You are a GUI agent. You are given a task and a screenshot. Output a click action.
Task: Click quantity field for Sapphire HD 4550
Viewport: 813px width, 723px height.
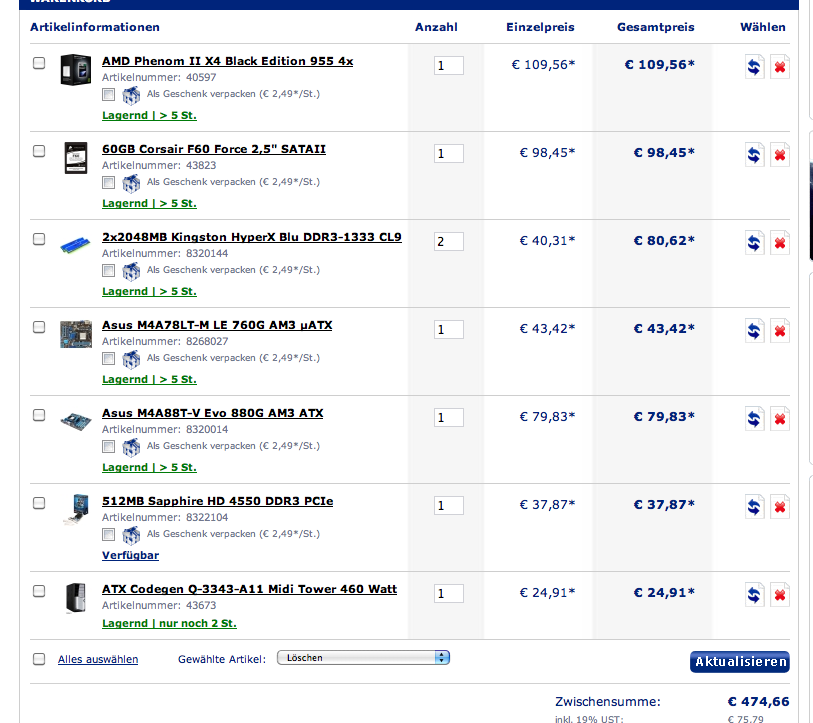coord(449,505)
